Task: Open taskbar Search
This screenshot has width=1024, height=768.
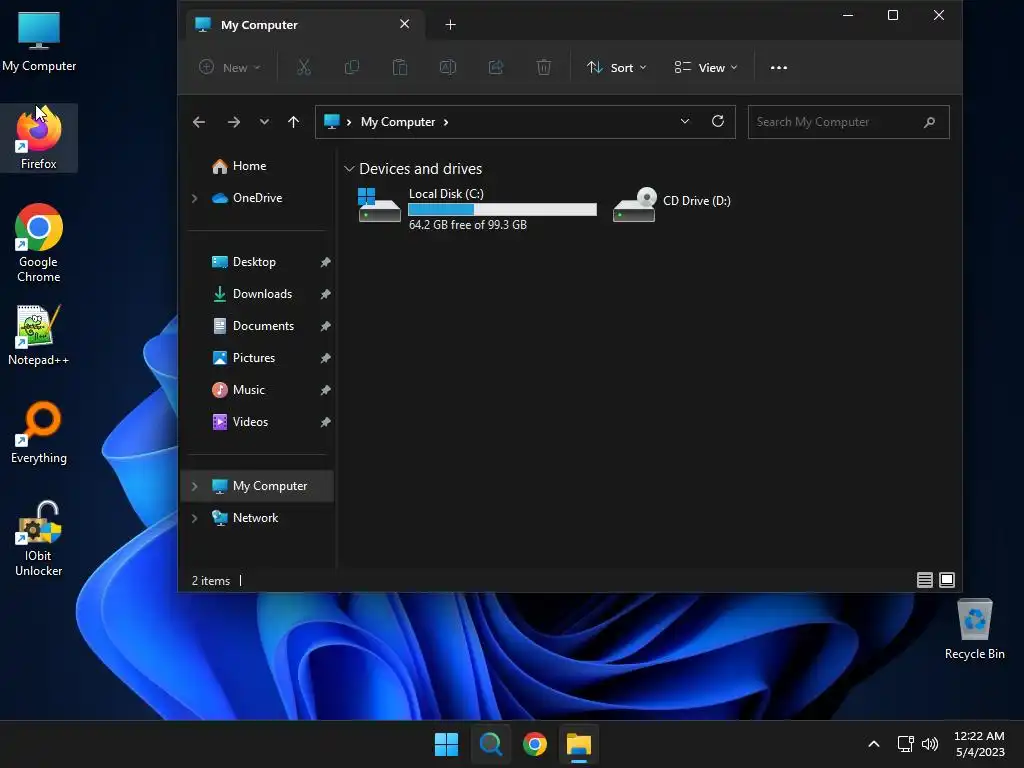Action: click(x=490, y=744)
